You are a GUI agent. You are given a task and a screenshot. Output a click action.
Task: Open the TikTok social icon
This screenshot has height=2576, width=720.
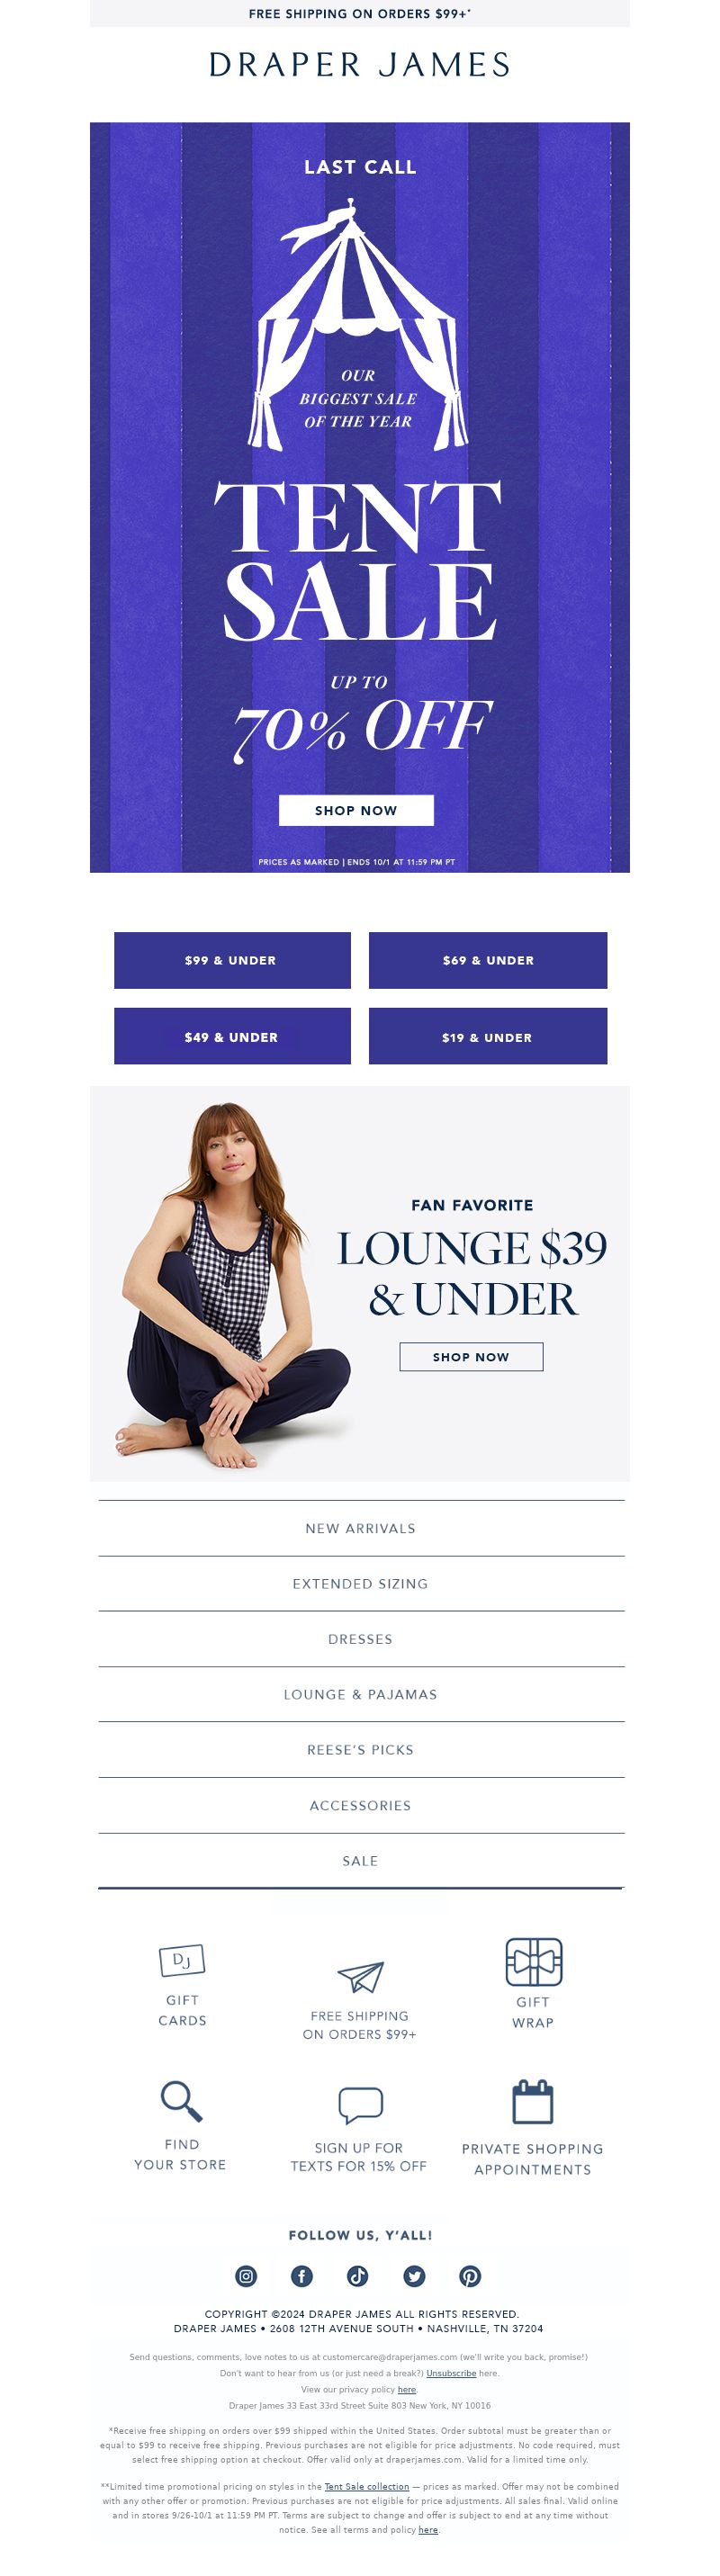(358, 2276)
